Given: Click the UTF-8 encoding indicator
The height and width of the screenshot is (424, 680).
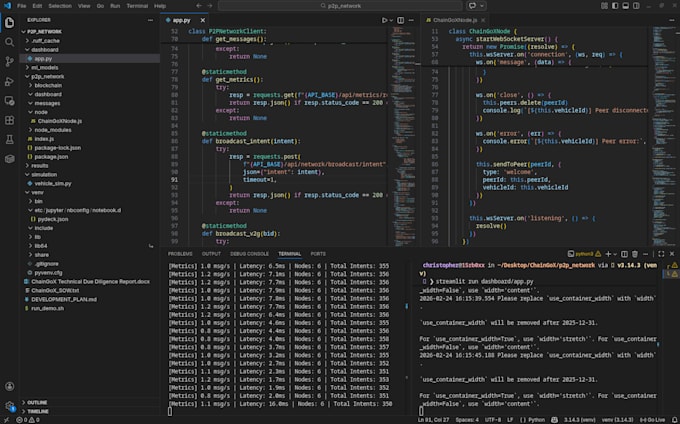Looking at the screenshot, I should [493, 420].
